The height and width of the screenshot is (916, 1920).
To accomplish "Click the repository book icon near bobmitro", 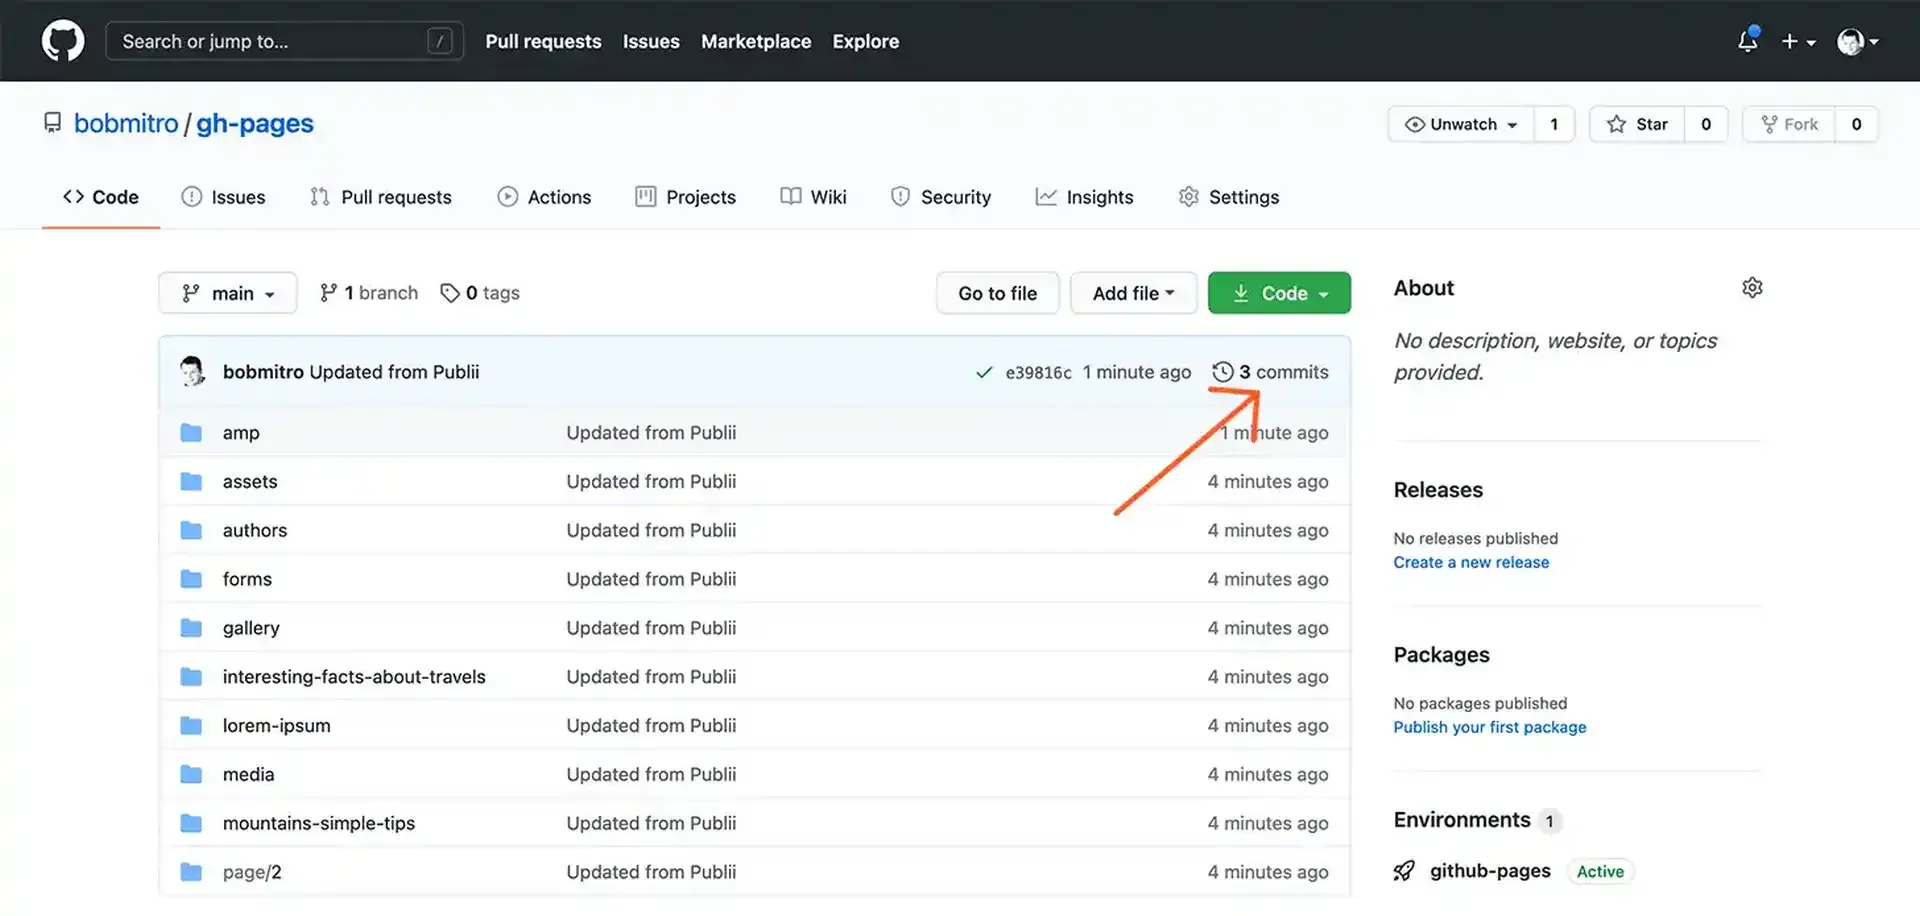I will tap(53, 122).
